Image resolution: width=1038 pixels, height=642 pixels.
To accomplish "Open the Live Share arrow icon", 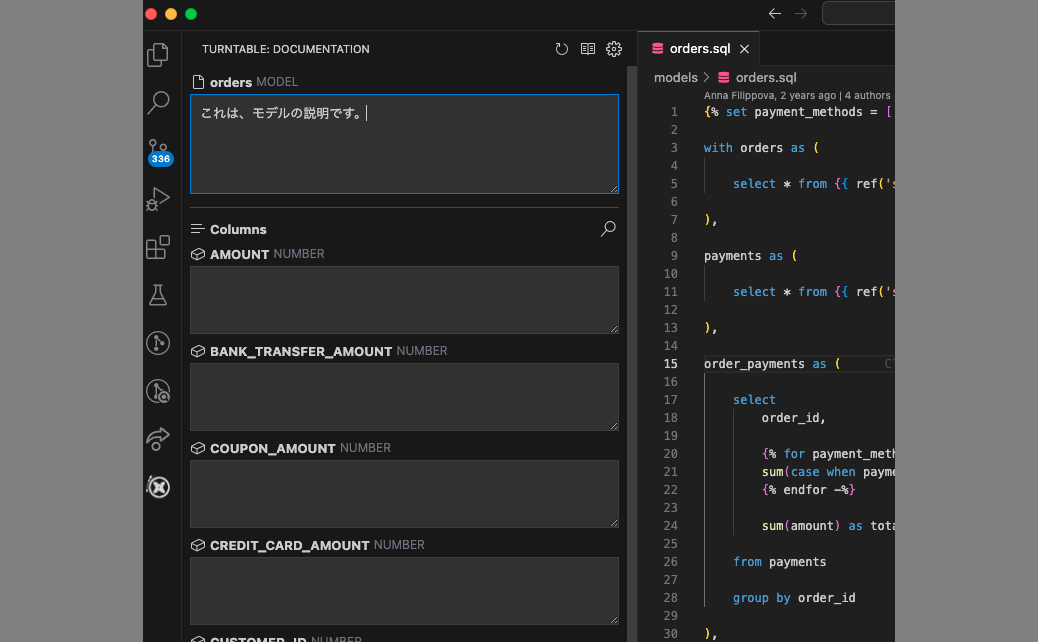I will click(158, 439).
